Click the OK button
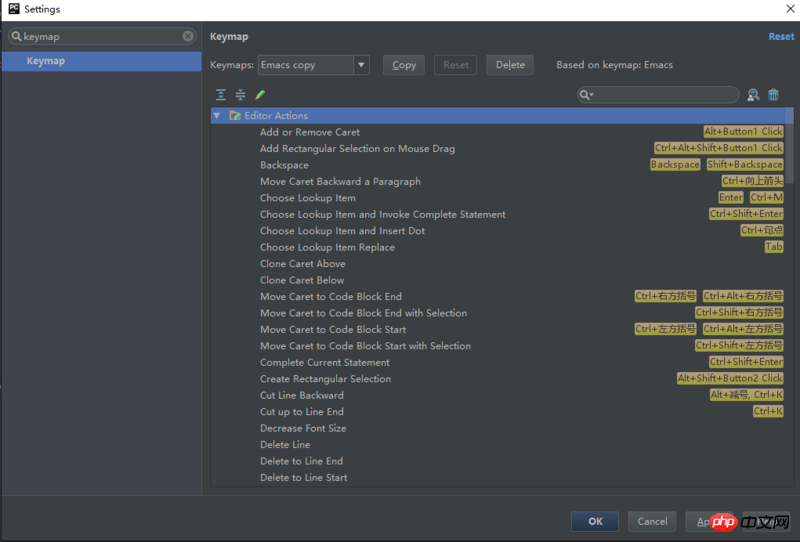Viewport: 800px width, 542px height. coord(595,521)
